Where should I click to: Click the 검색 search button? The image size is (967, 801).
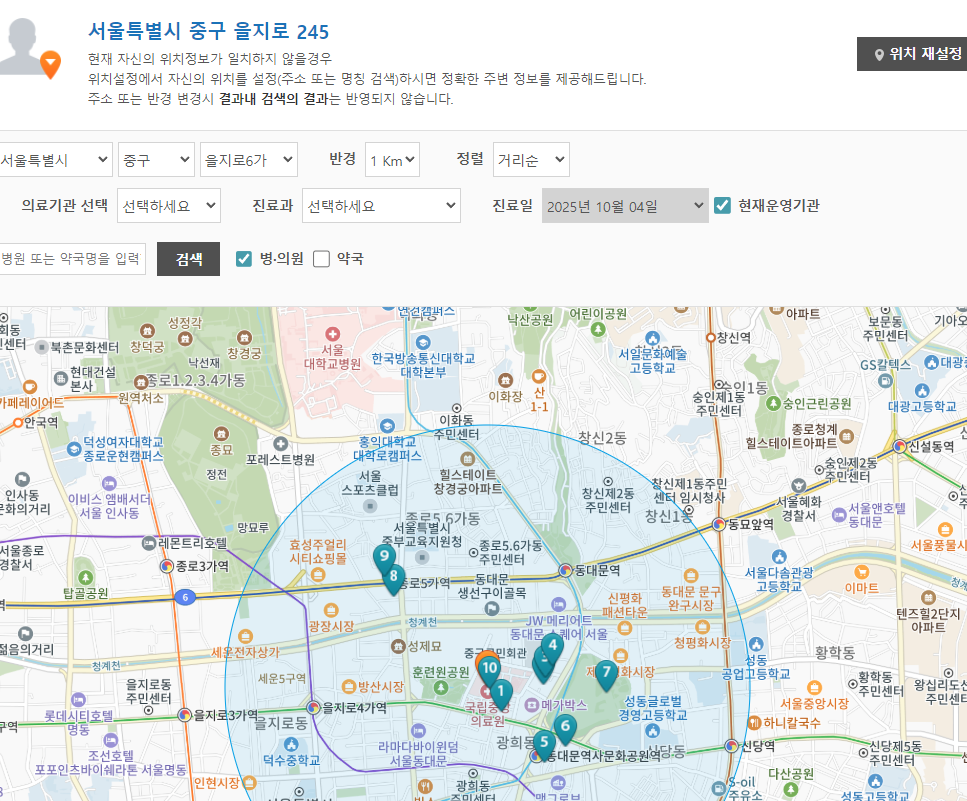pyautogui.click(x=189, y=259)
